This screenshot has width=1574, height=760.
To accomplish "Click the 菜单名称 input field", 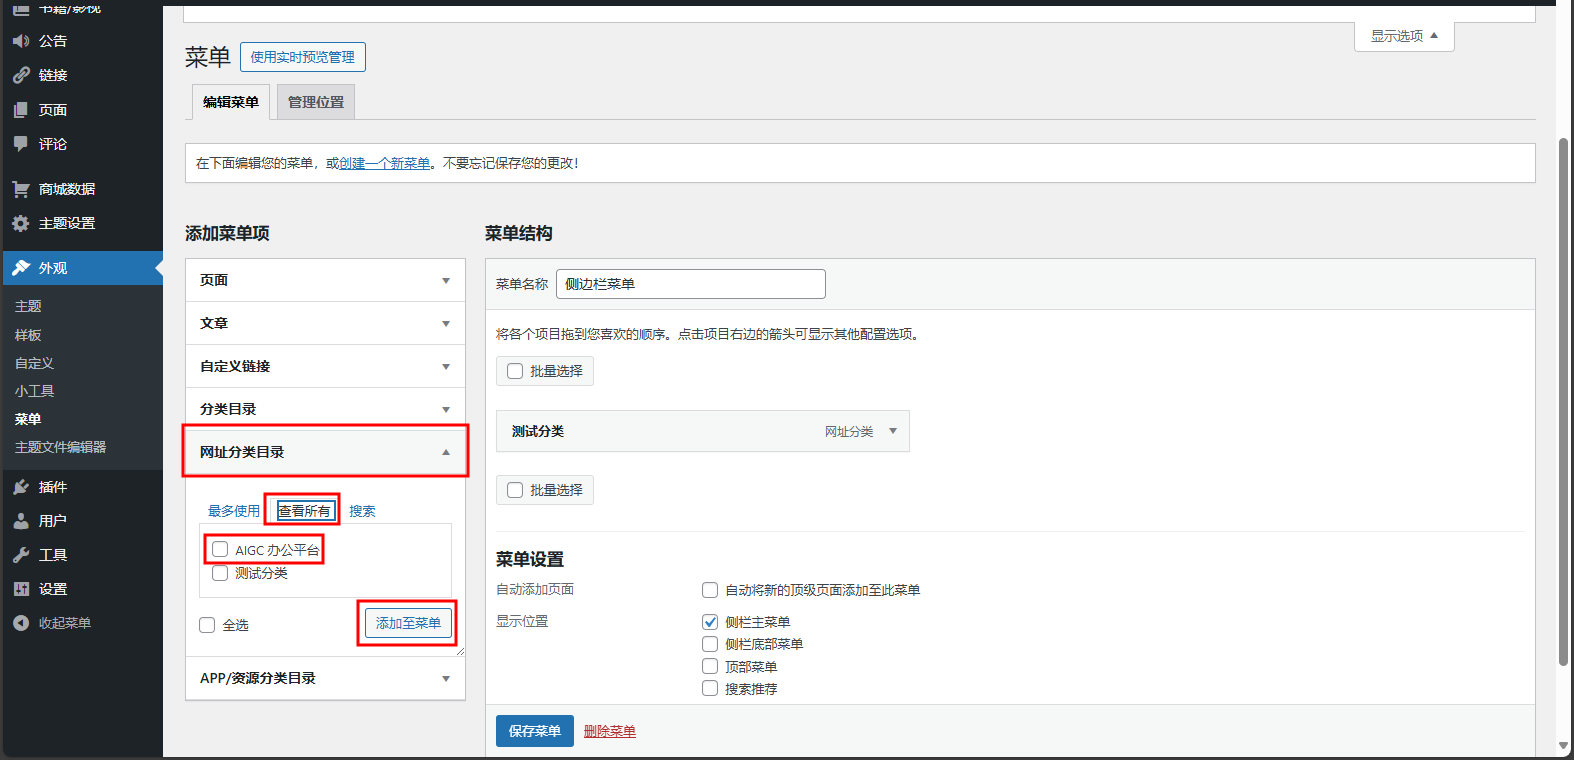I will tap(691, 284).
